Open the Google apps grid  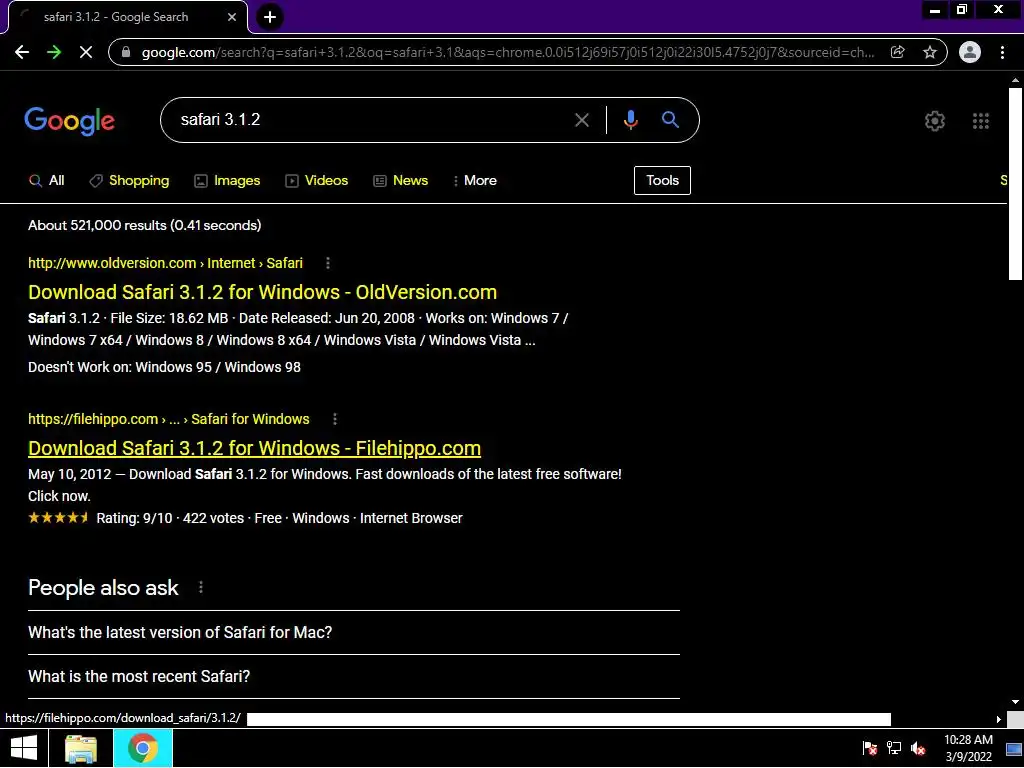tap(981, 121)
